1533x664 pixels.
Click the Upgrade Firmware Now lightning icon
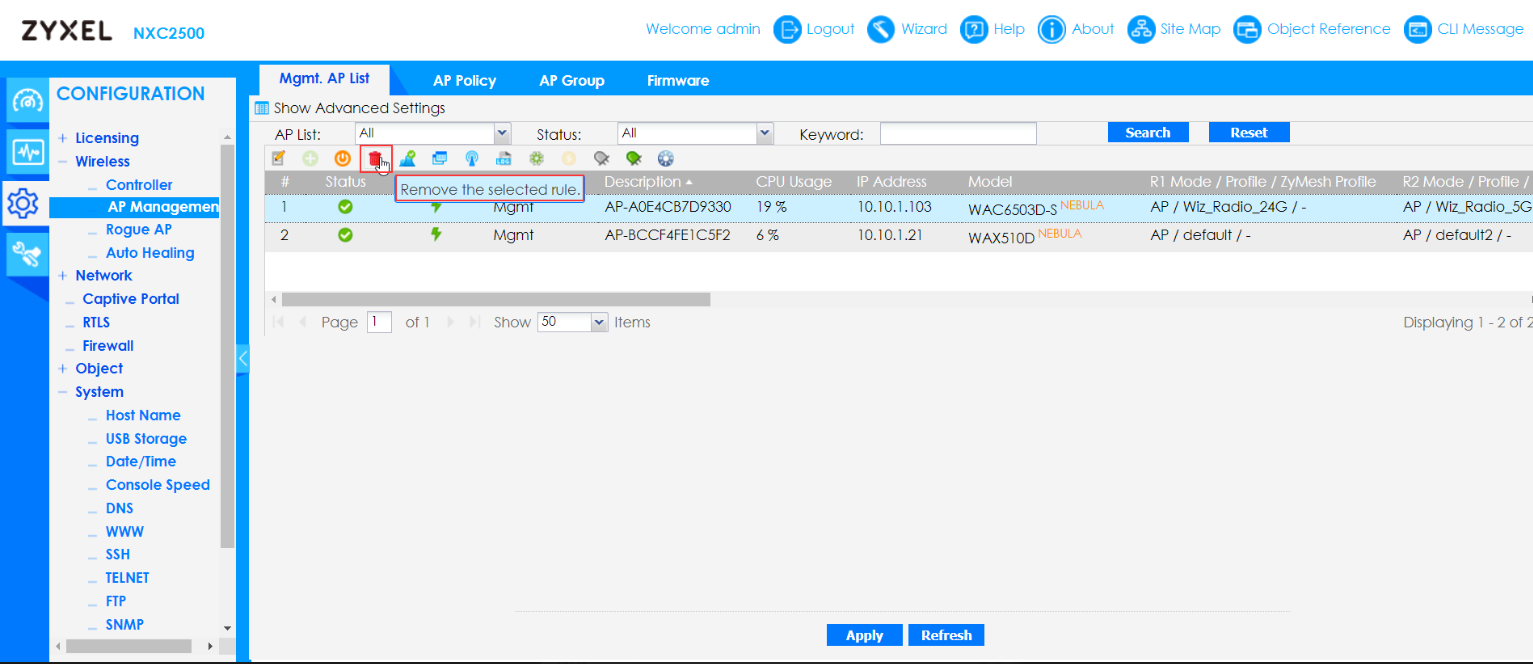pos(568,158)
